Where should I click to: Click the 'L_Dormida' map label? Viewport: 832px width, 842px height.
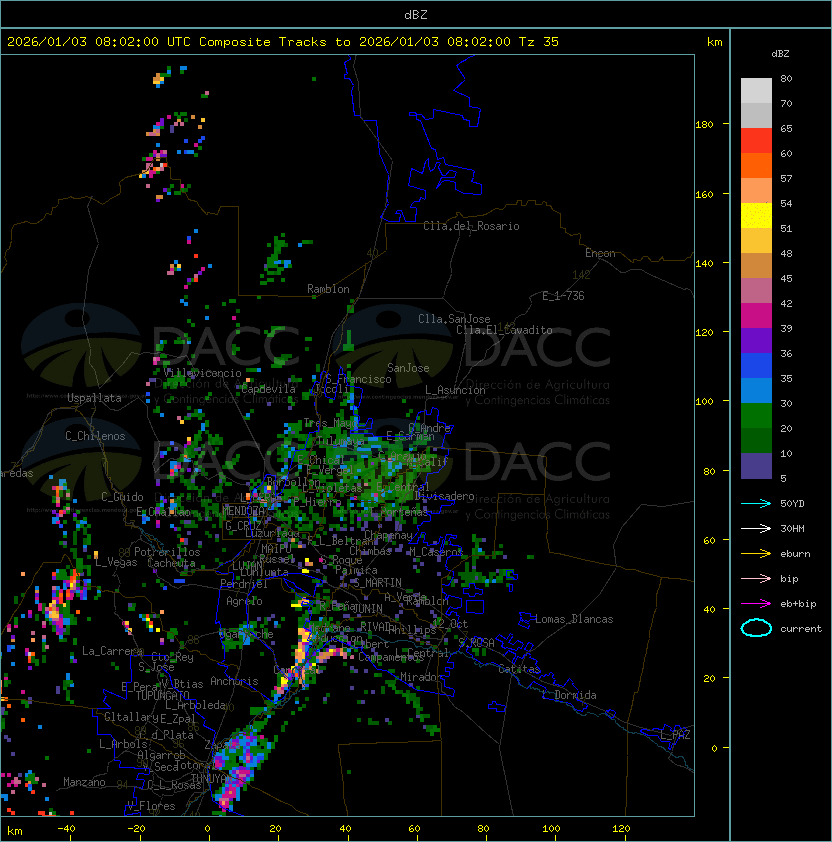[x=569, y=695]
